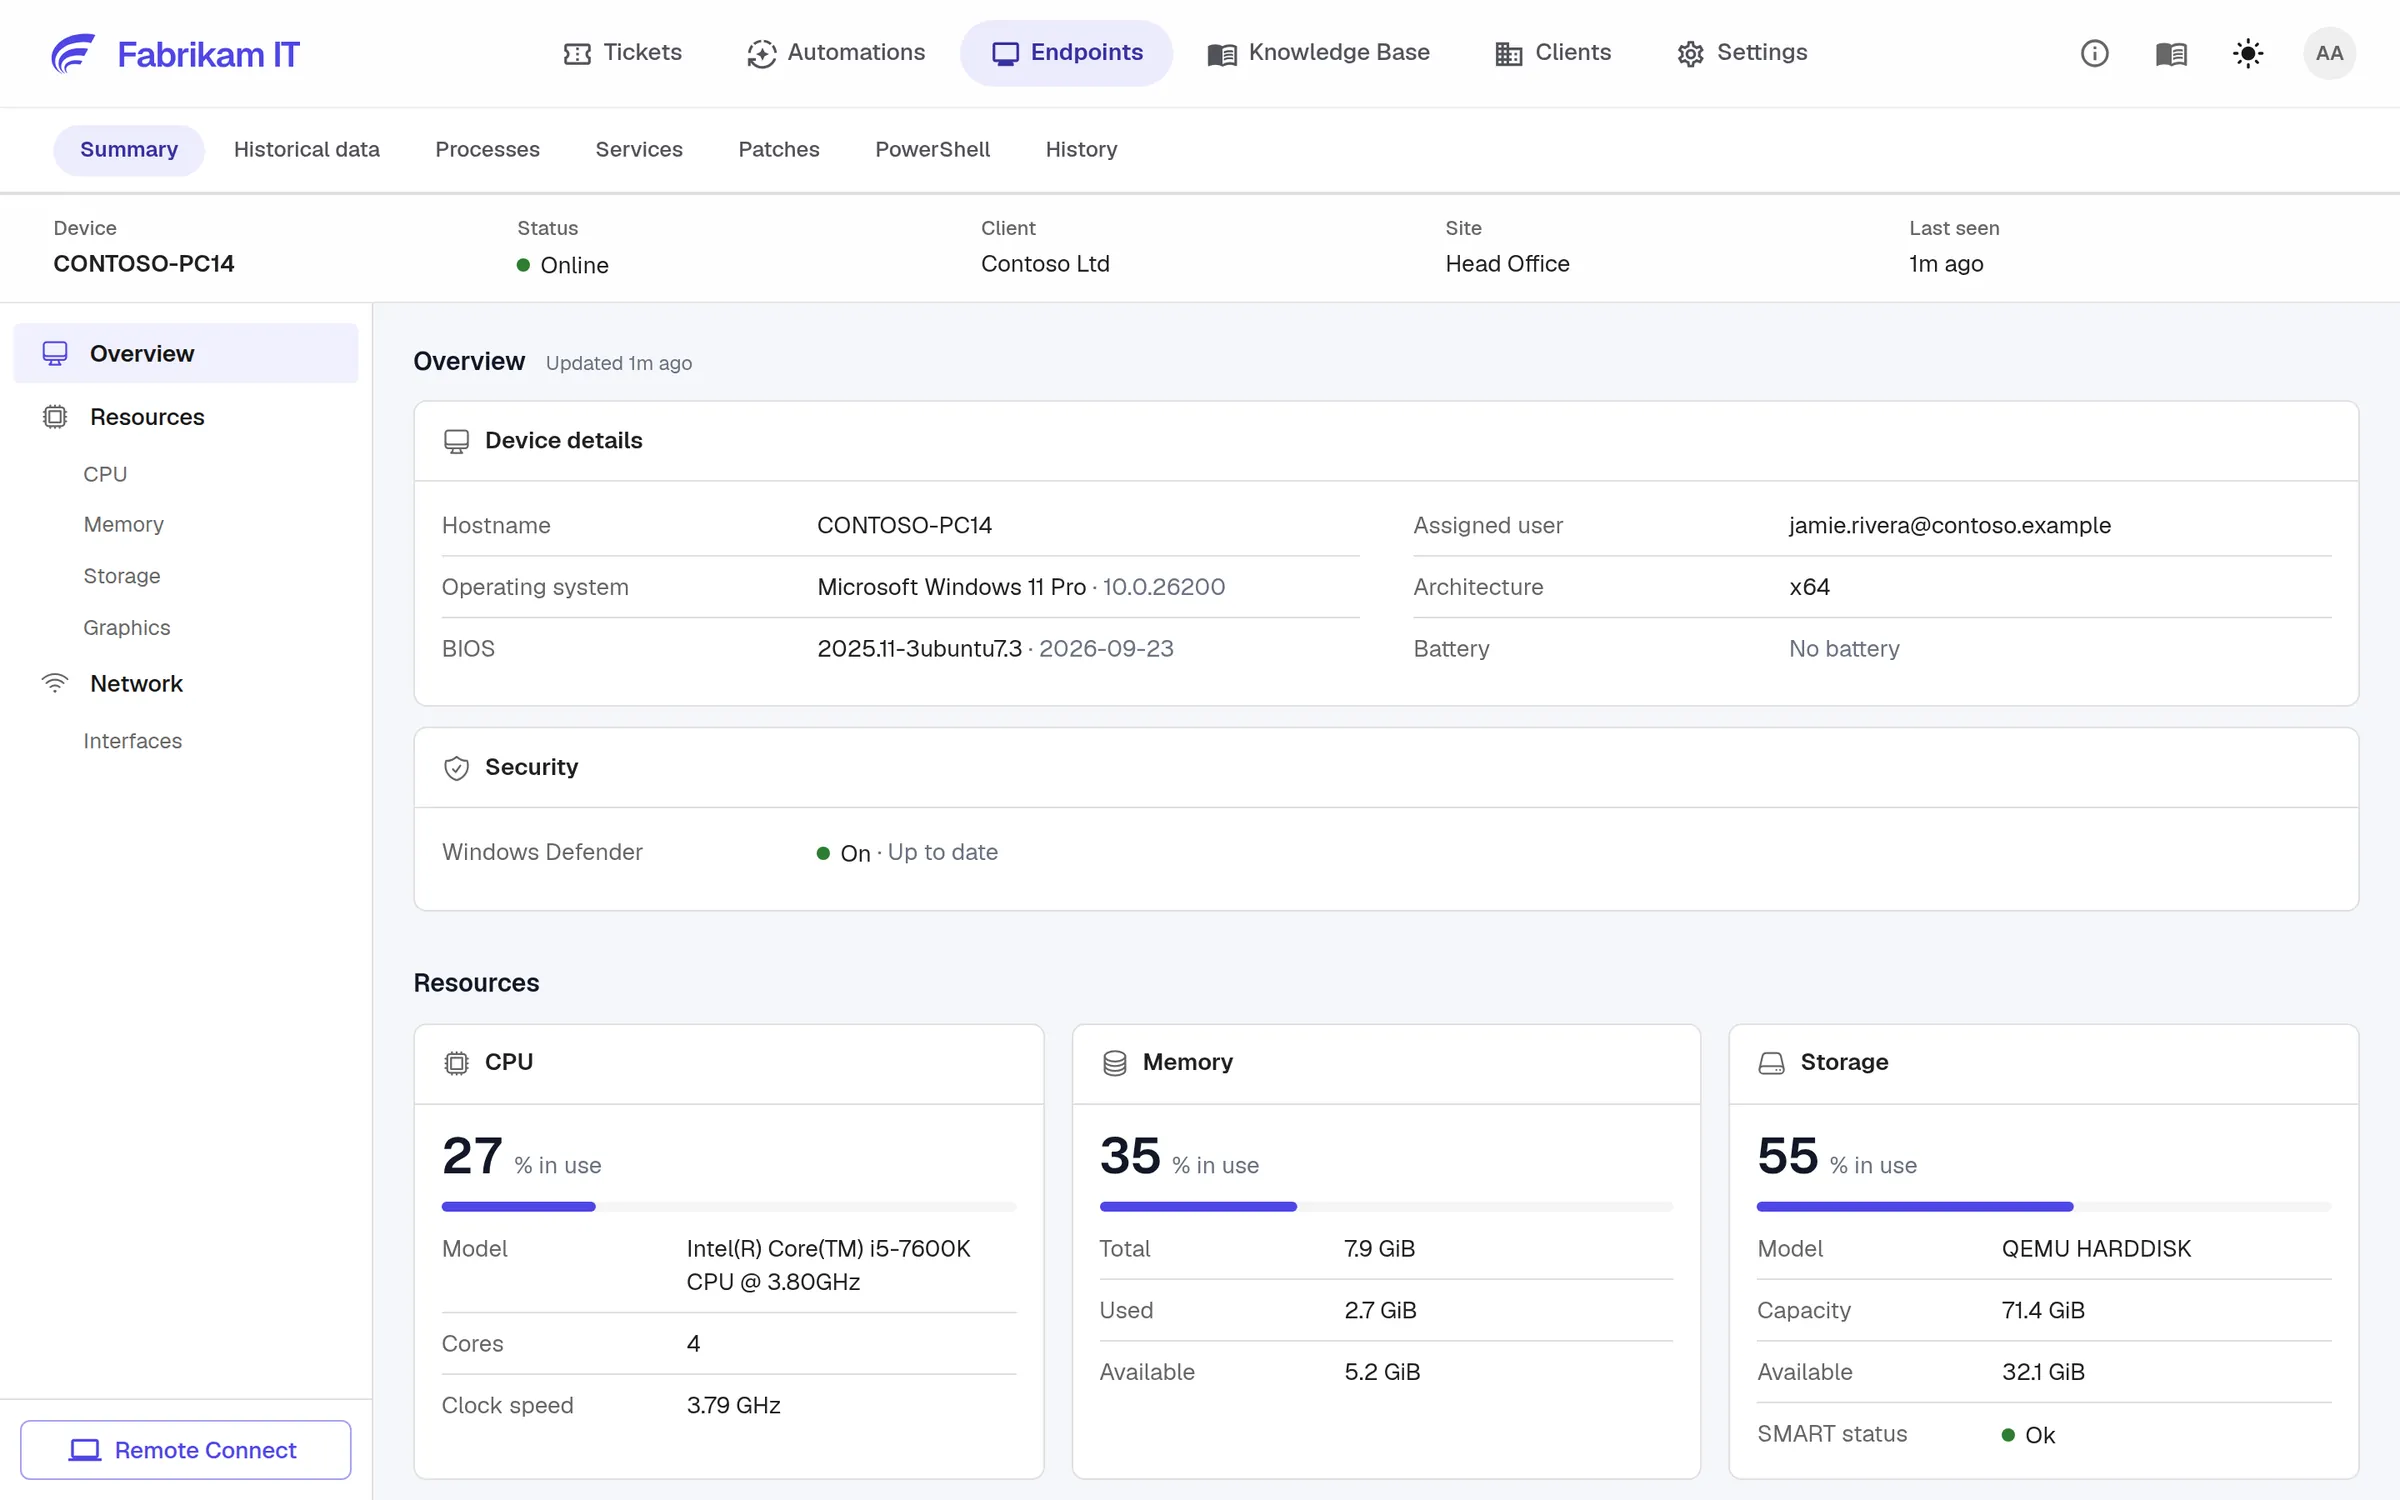Click the Fabrikam IT brand name
2400x1500 pixels.
coord(208,54)
